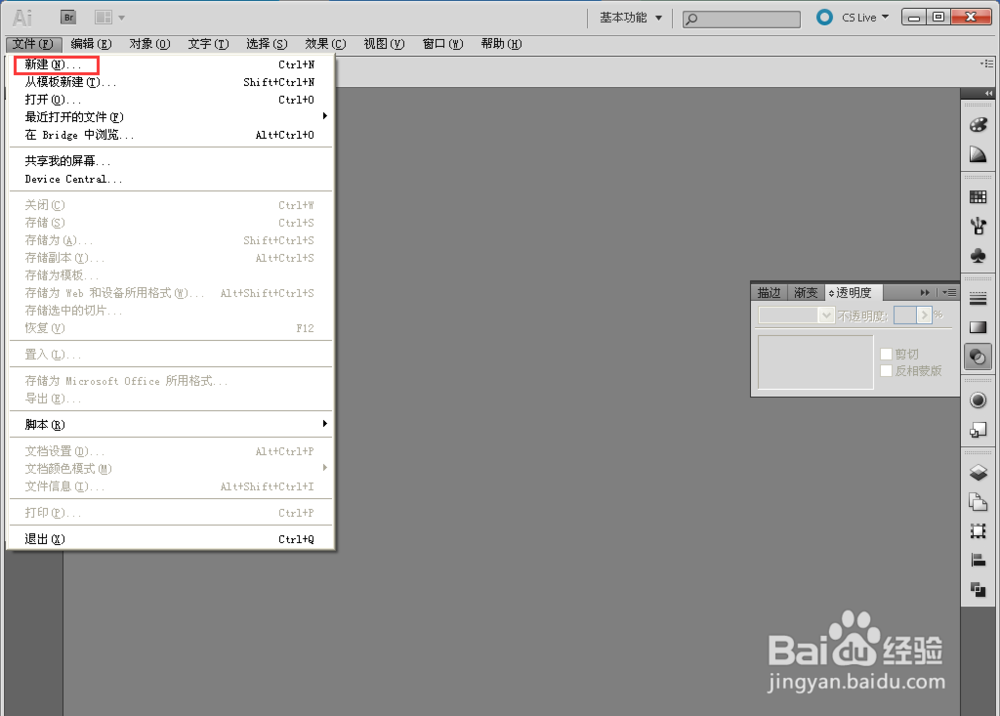The height and width of the screenshot is (716, 1000).
Task: Open the arrange documents layout icon
Action: [x=103, y=17]
